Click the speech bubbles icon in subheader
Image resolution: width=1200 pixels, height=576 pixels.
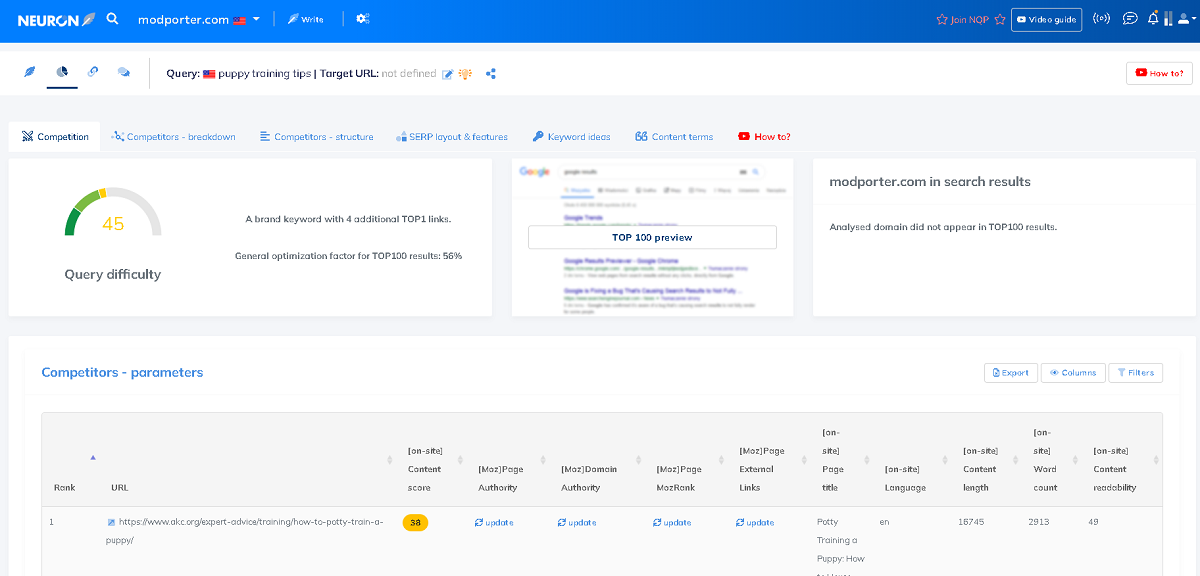(124, 72)
